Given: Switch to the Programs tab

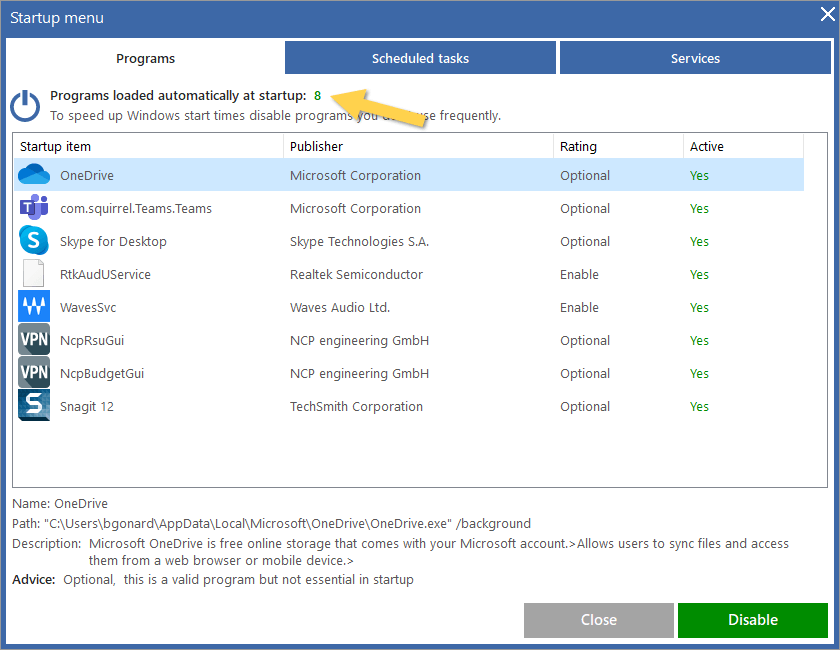Looking at the screenshot, I should 146,58.
